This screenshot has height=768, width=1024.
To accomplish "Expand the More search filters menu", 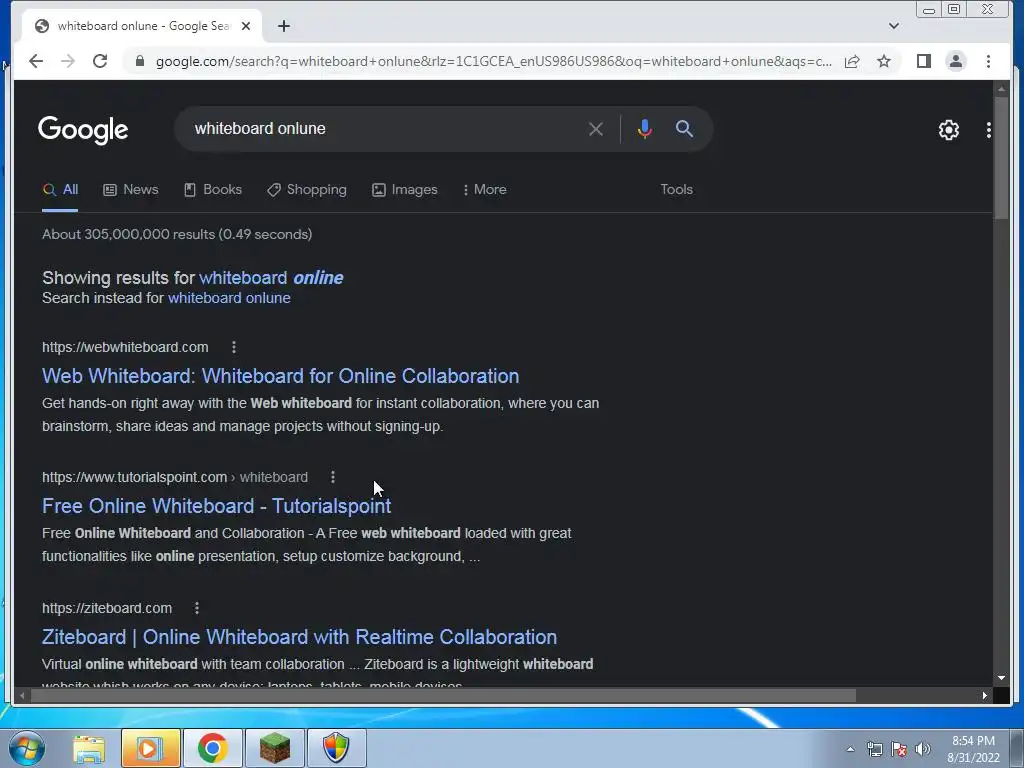I will (485, 189).
